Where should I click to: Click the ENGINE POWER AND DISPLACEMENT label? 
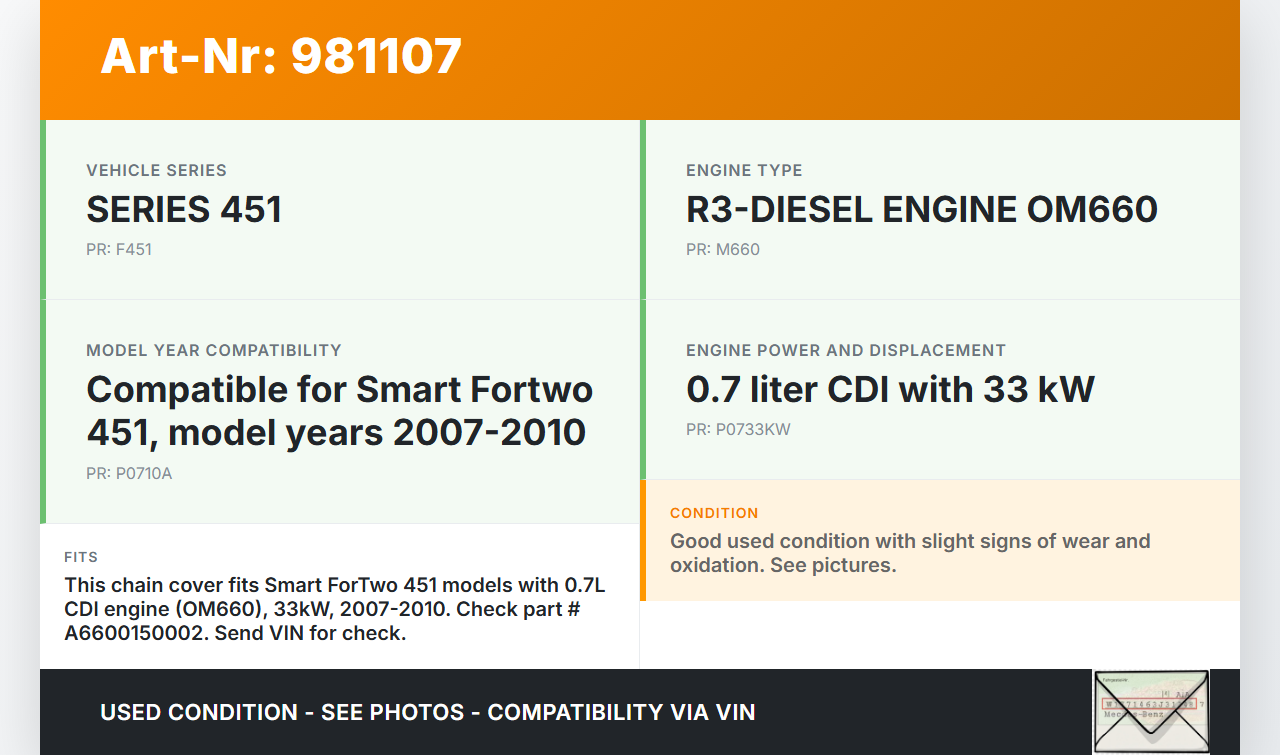pos(846,350)
